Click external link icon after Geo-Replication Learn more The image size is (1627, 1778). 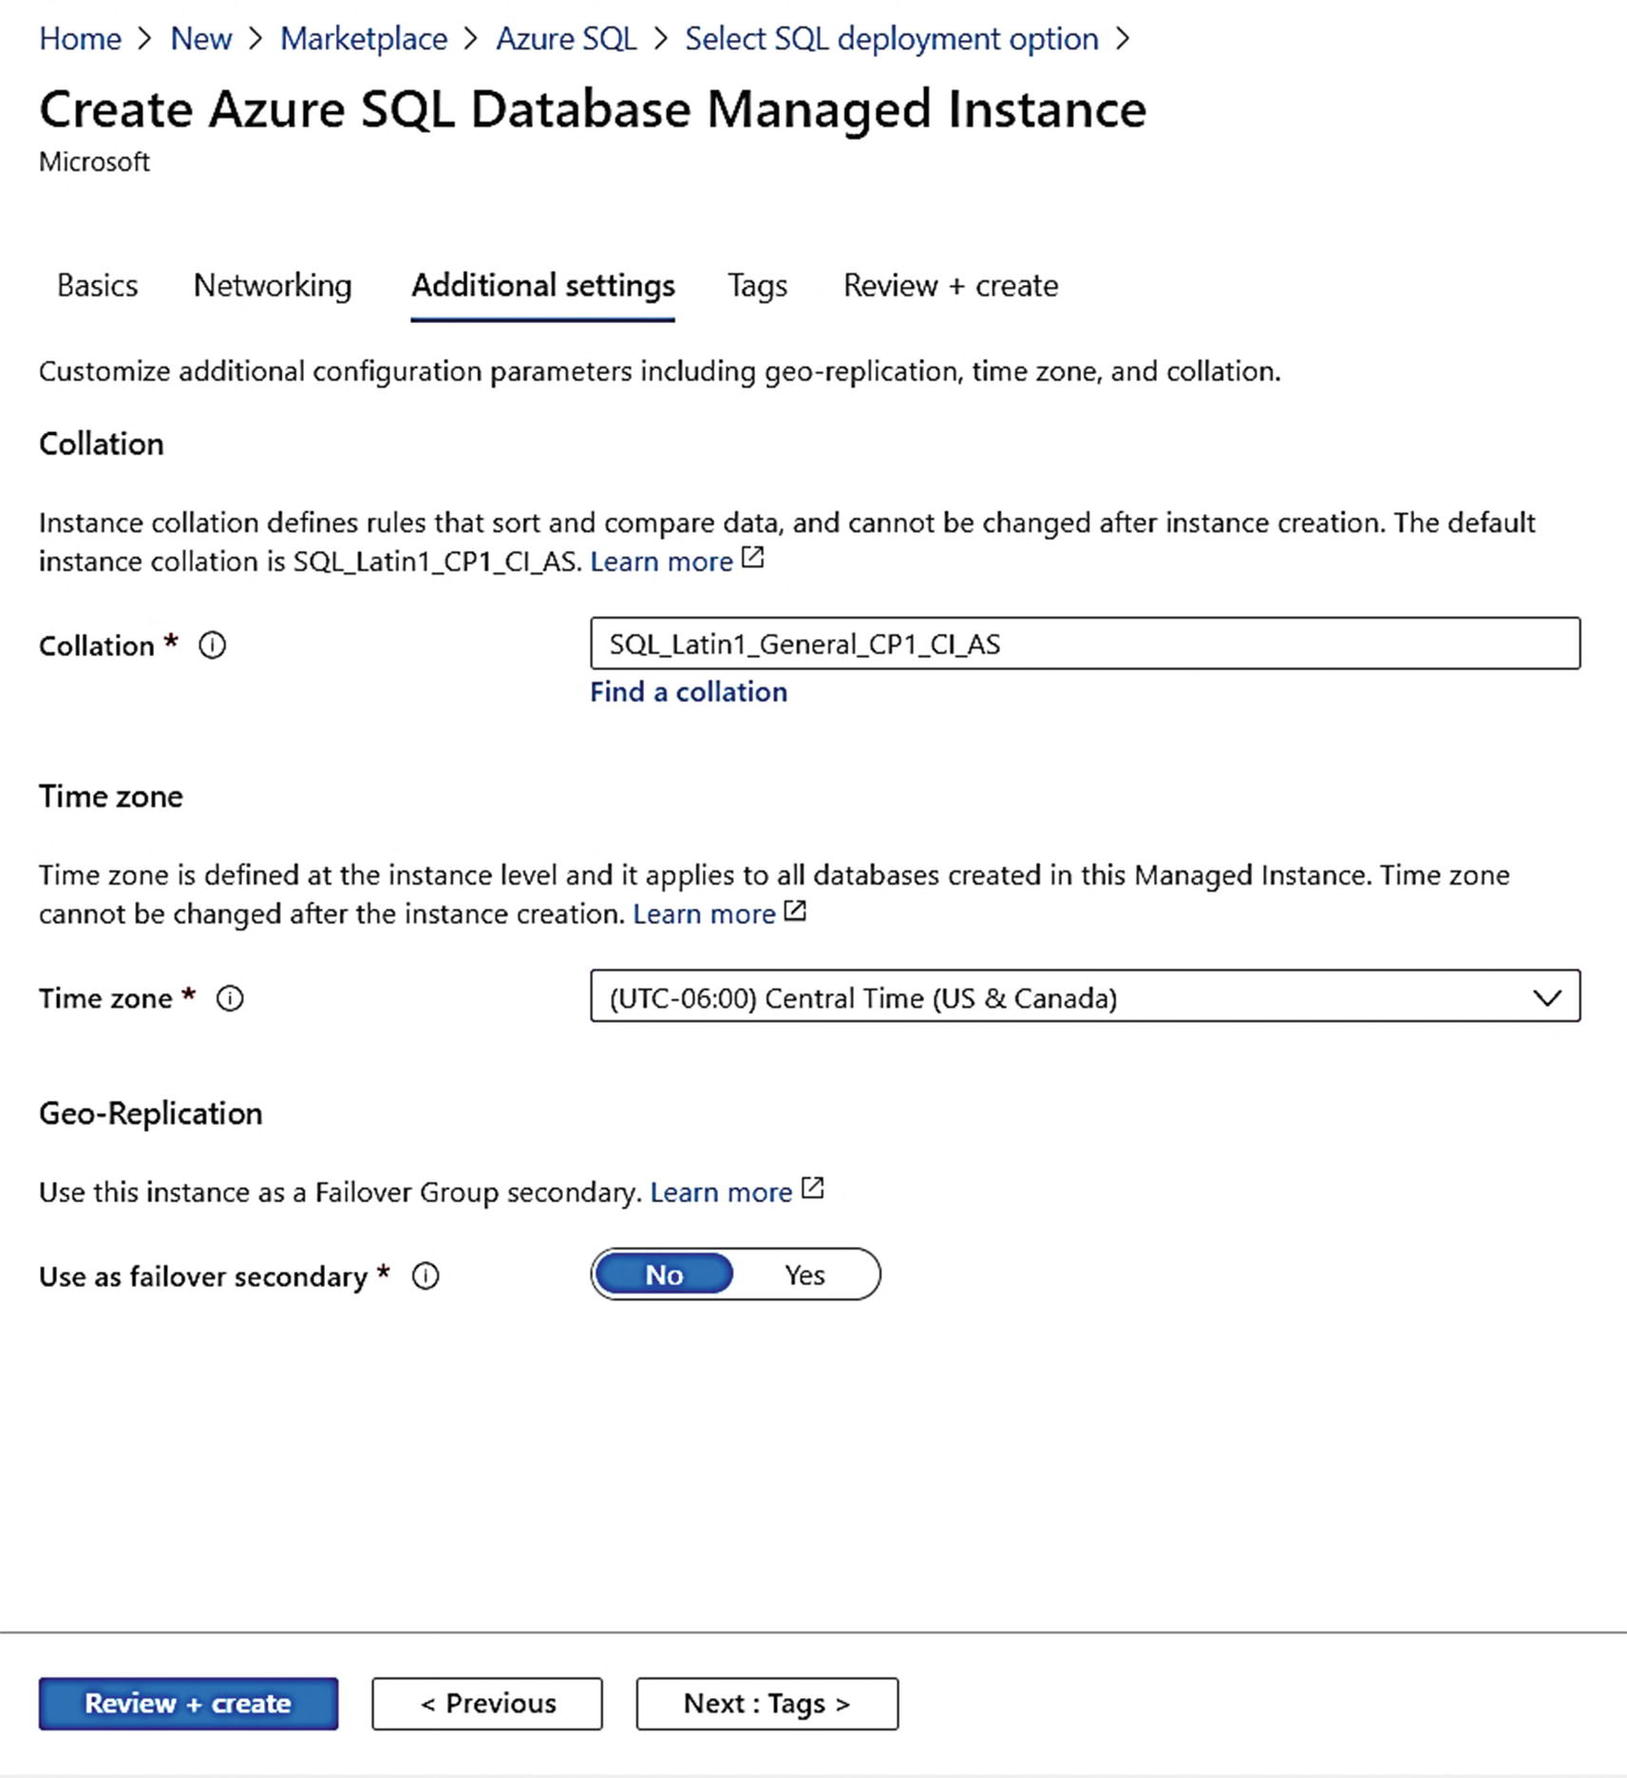[x=813, y=1188]
